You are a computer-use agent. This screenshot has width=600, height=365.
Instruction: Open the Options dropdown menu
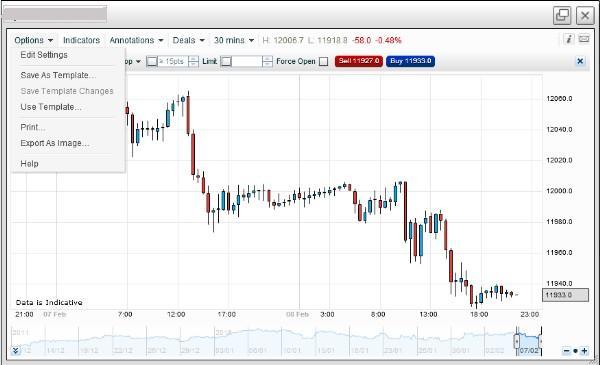[x=33, y=40]
